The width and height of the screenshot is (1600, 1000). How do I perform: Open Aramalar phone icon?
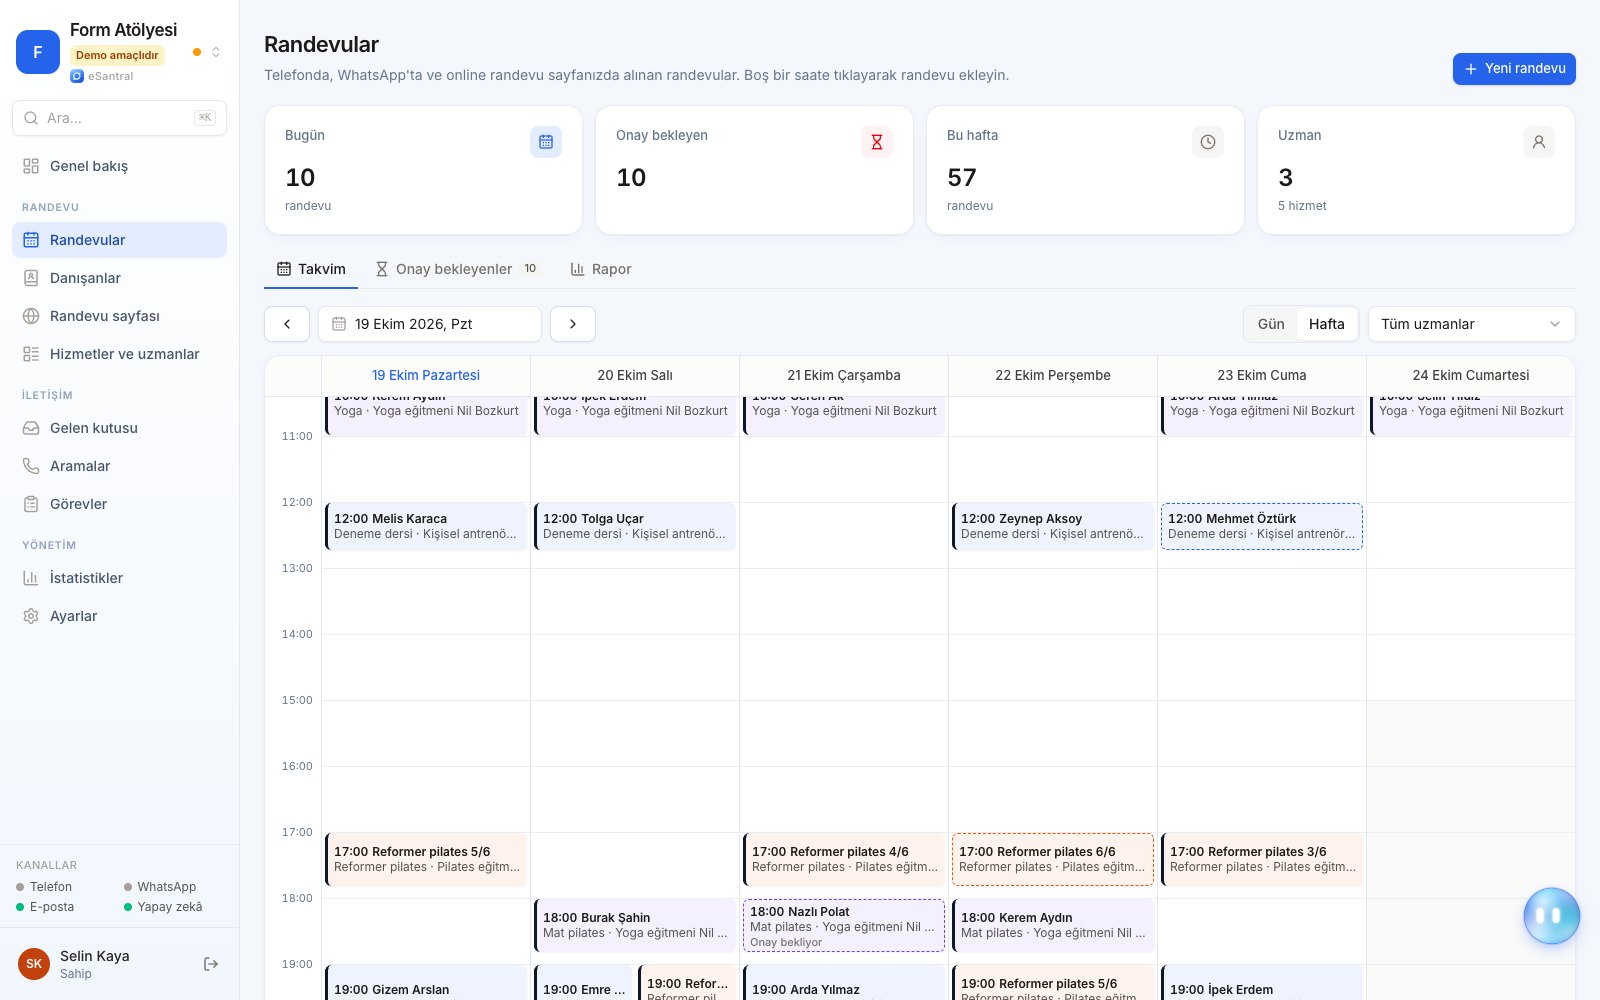[x=31, y=466]
